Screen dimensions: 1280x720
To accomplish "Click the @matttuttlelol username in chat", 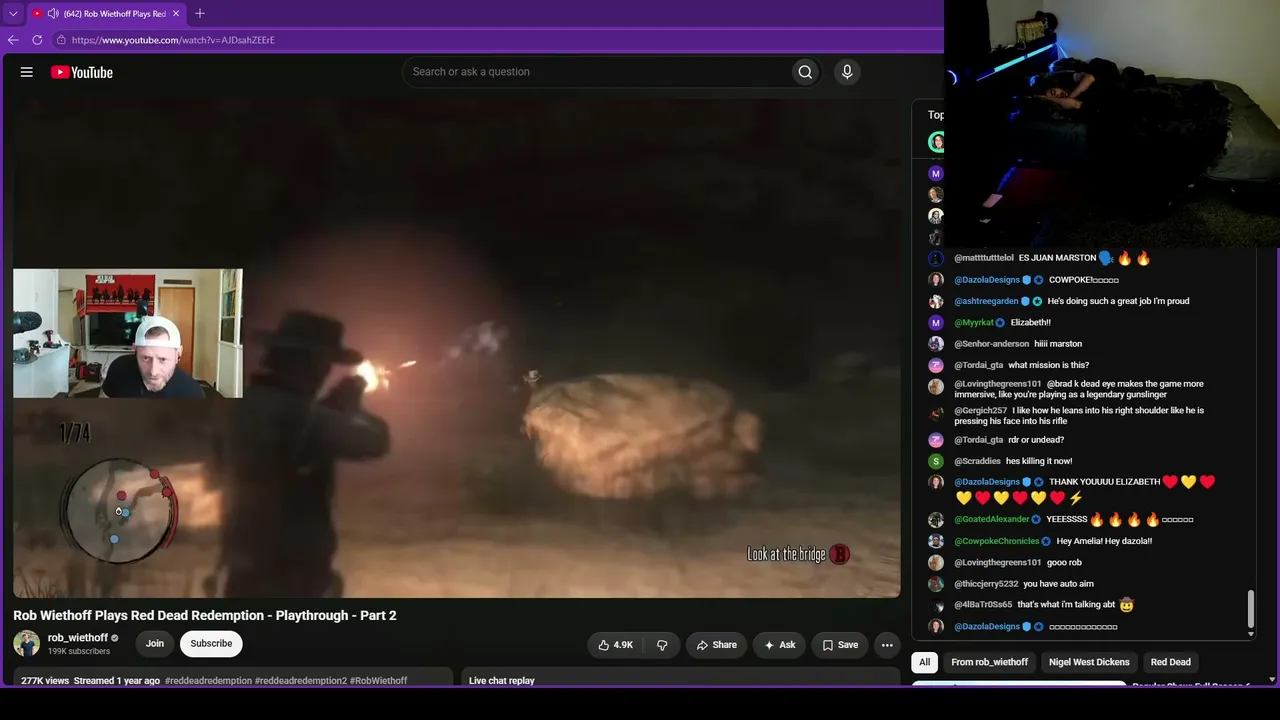I will coord(984,258).
